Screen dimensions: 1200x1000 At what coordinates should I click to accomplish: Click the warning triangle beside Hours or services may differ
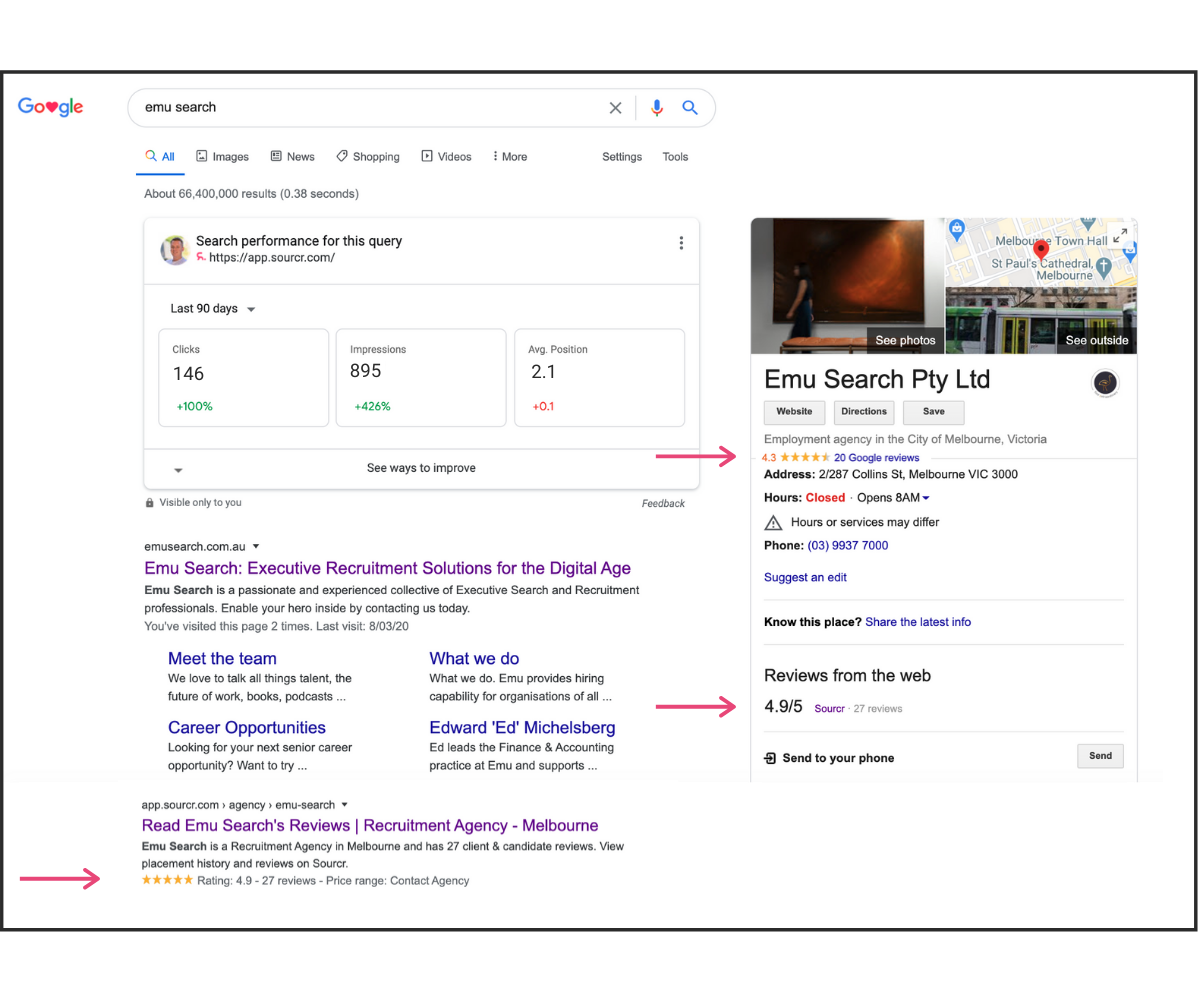pos(773,522)
